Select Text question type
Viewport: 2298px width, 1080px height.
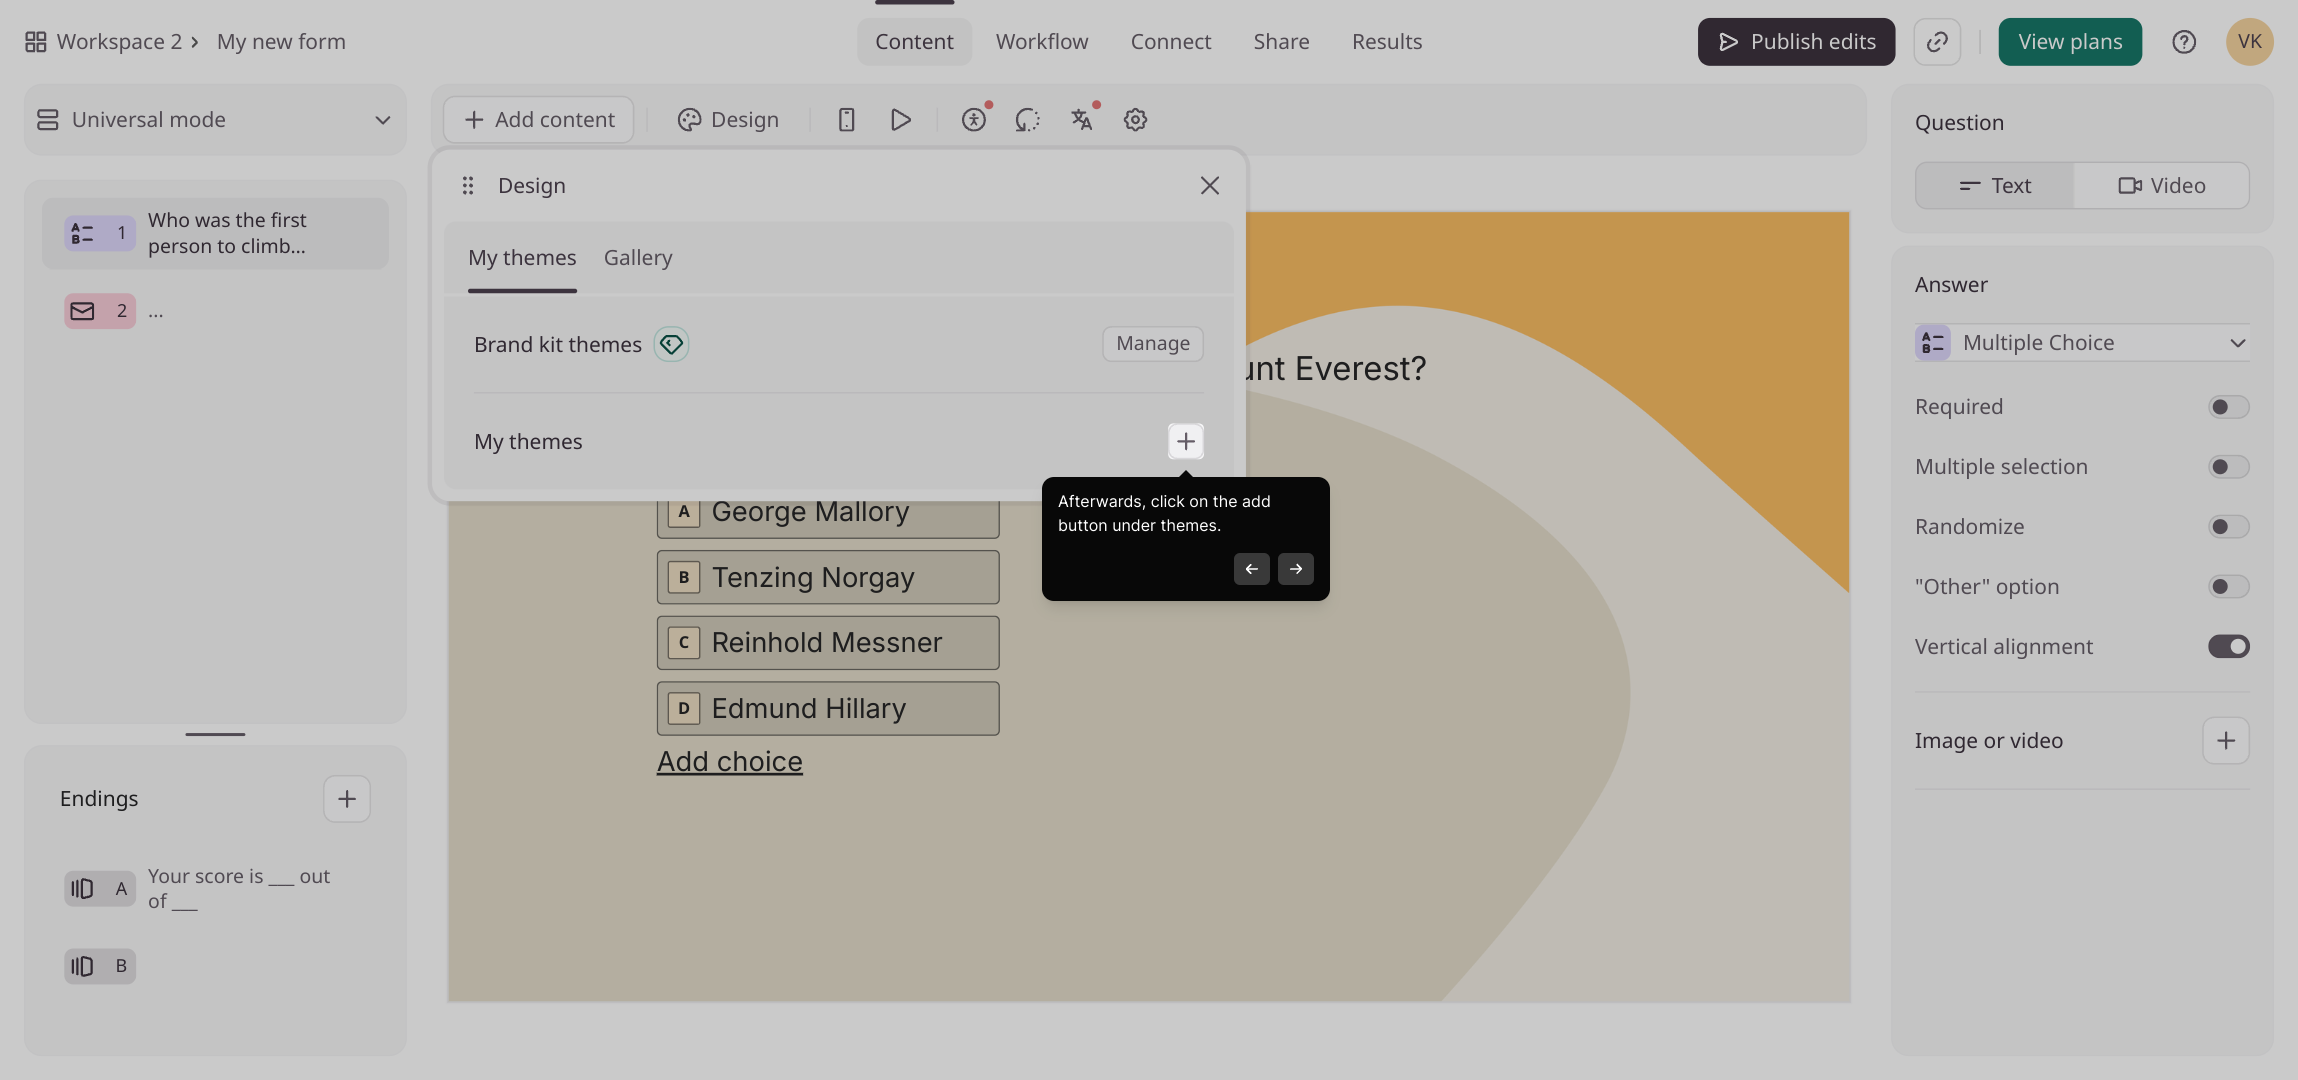[x=1995, y=186]
